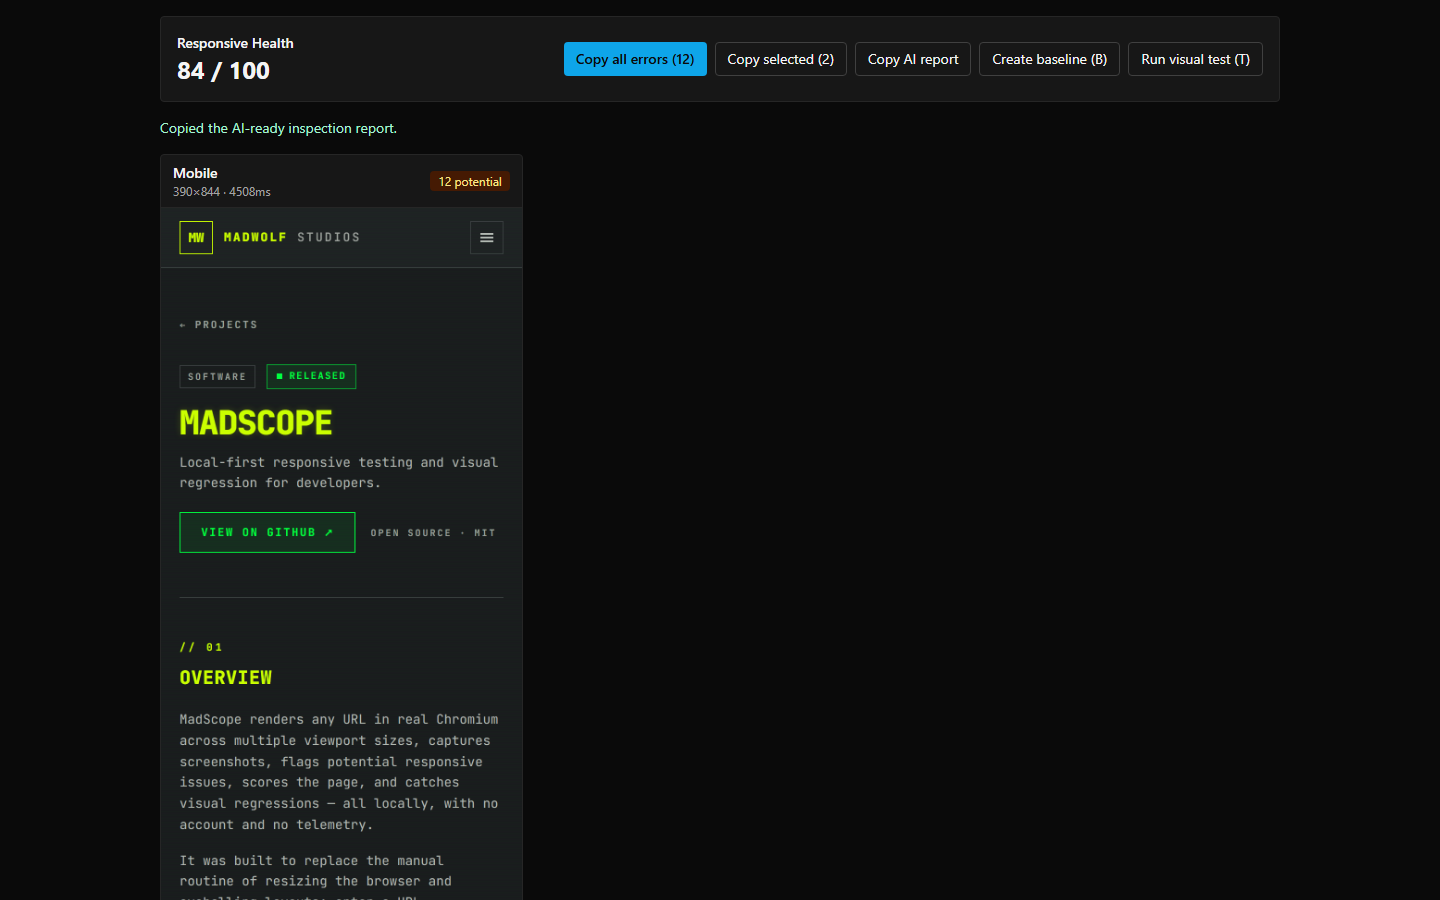Click the 12 potential issues badge

(x=470, y=182)
